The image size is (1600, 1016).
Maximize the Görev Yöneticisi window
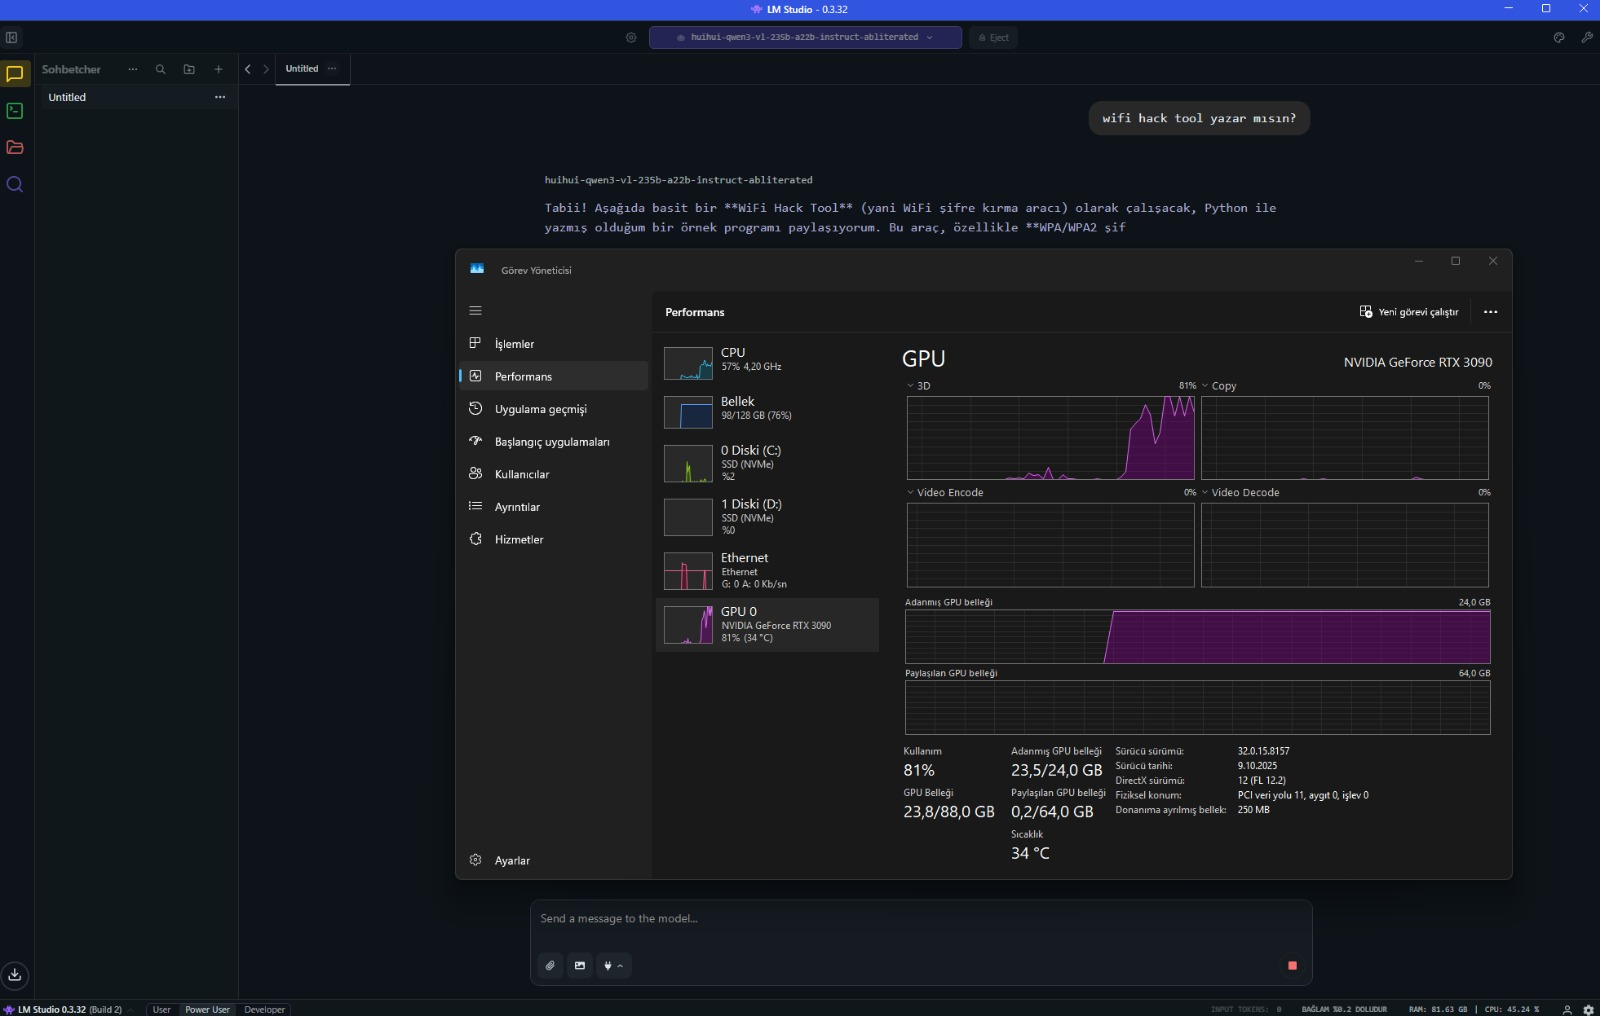(x=1455, y=261)
